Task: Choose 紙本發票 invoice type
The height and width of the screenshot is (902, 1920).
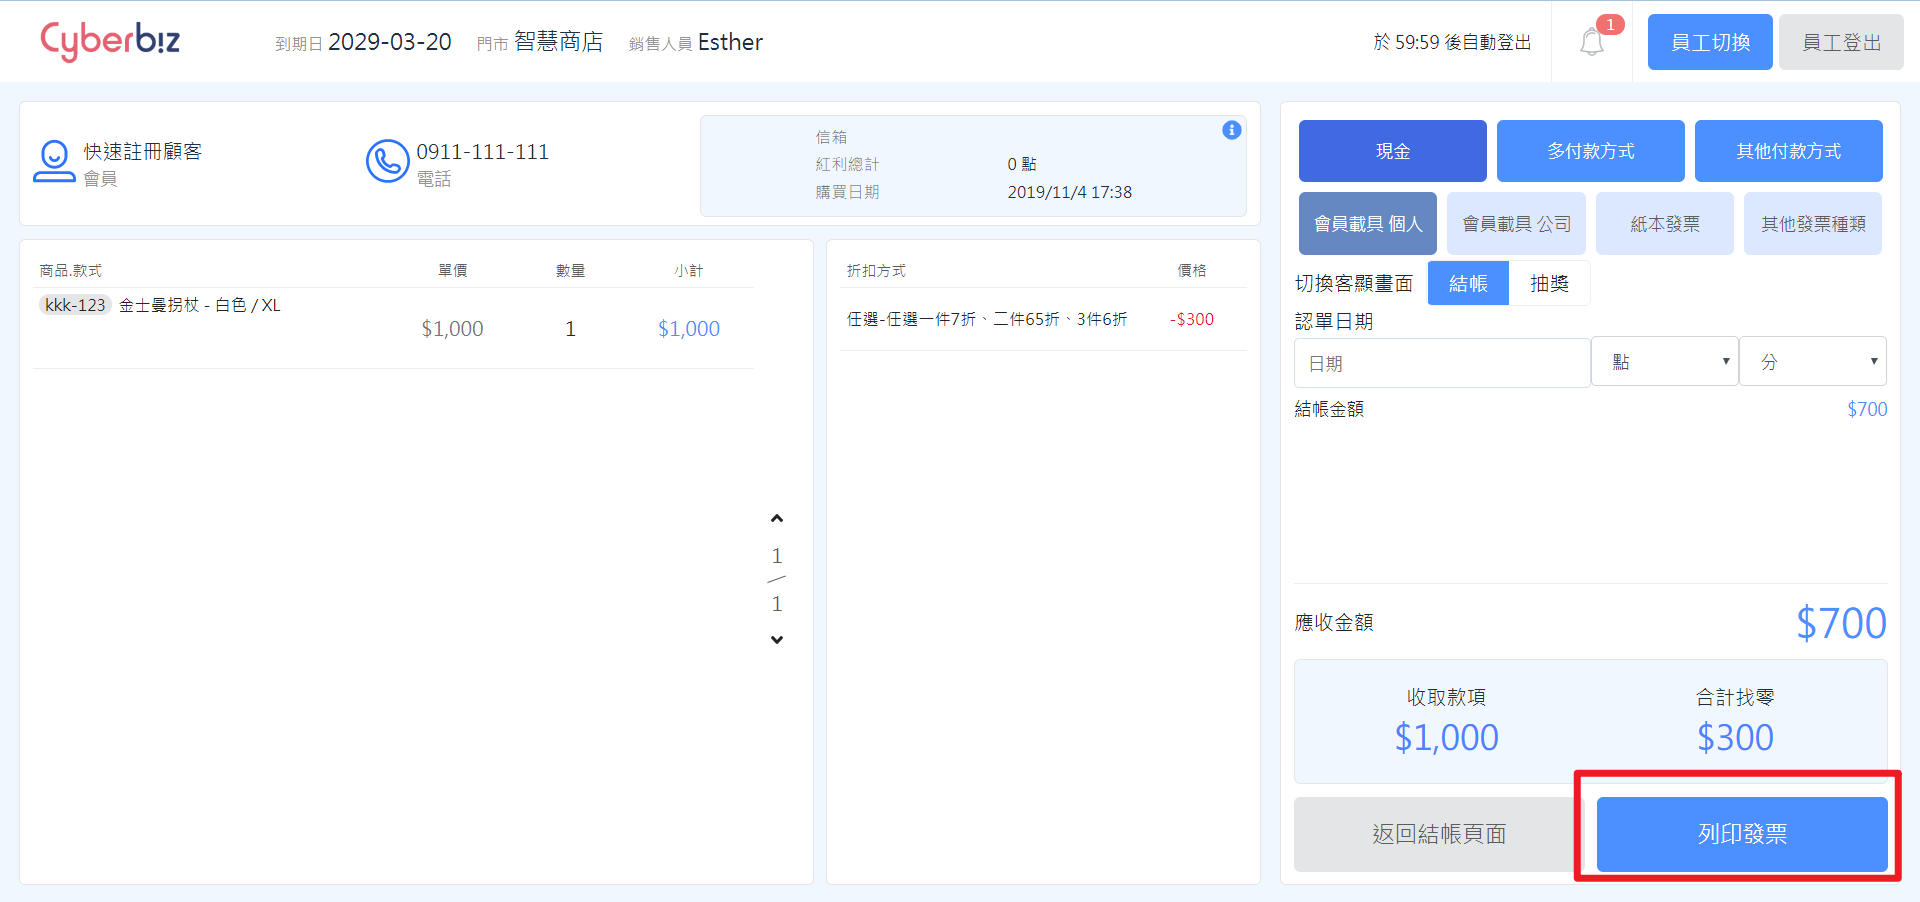Action: pos(1665,224)
